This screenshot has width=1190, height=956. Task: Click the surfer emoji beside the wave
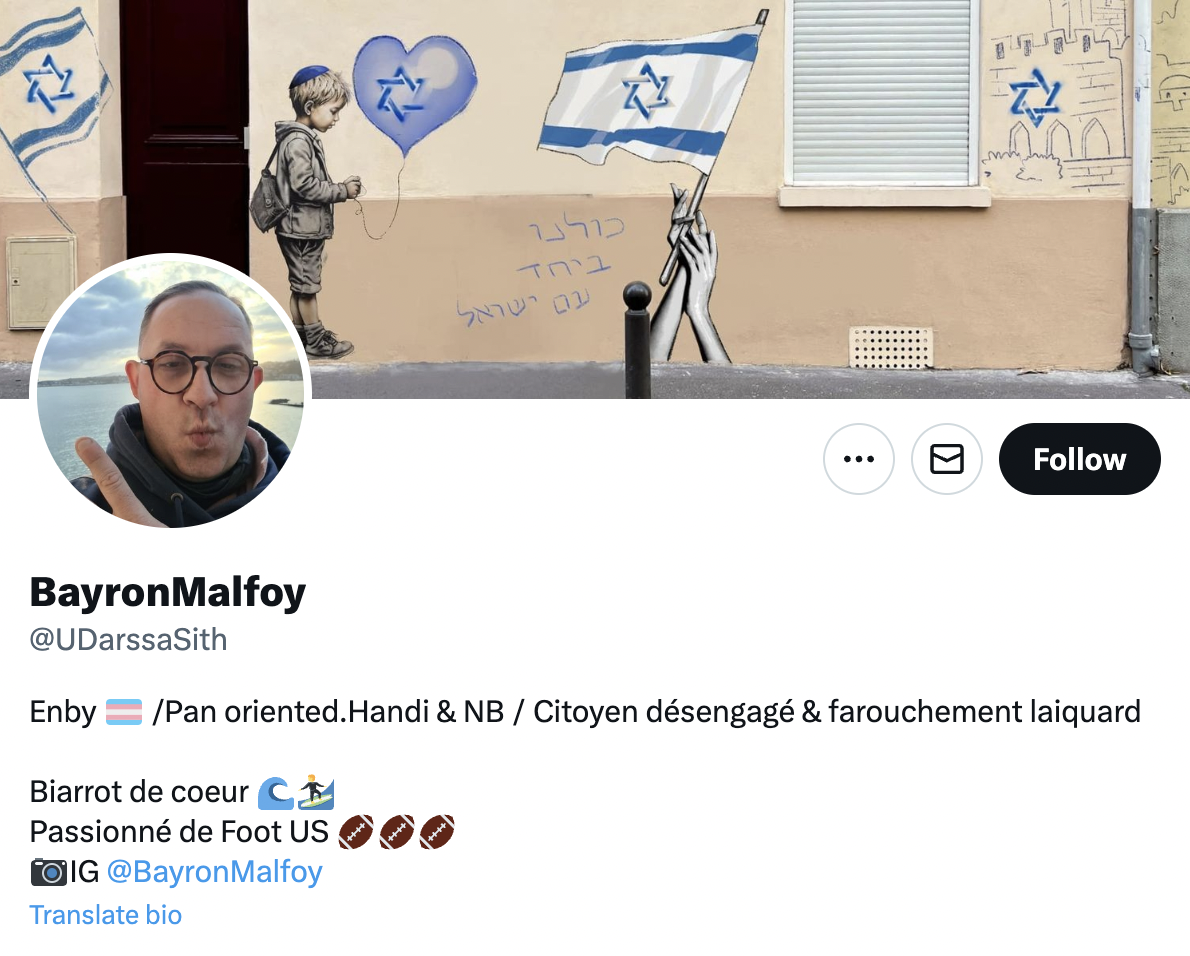tap(316, 793)
